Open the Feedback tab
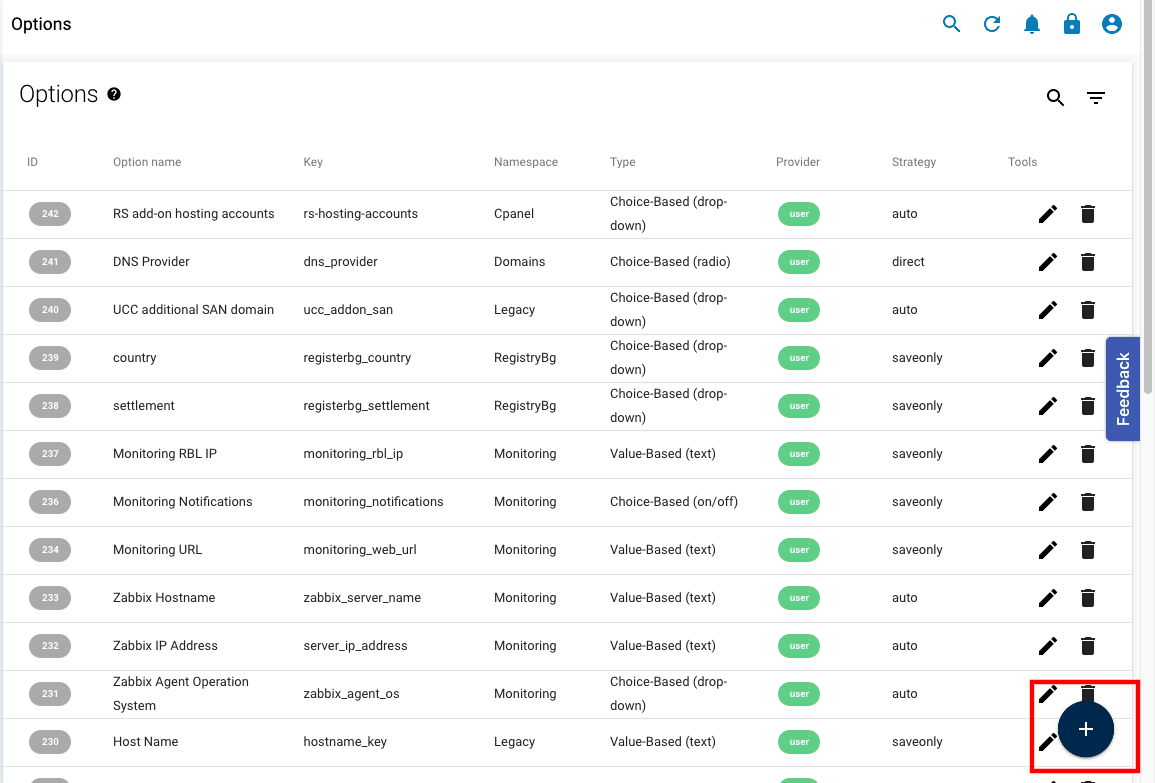This screenshot has height=783, width=1155. pyautogui.click(x=1123, y=389)
